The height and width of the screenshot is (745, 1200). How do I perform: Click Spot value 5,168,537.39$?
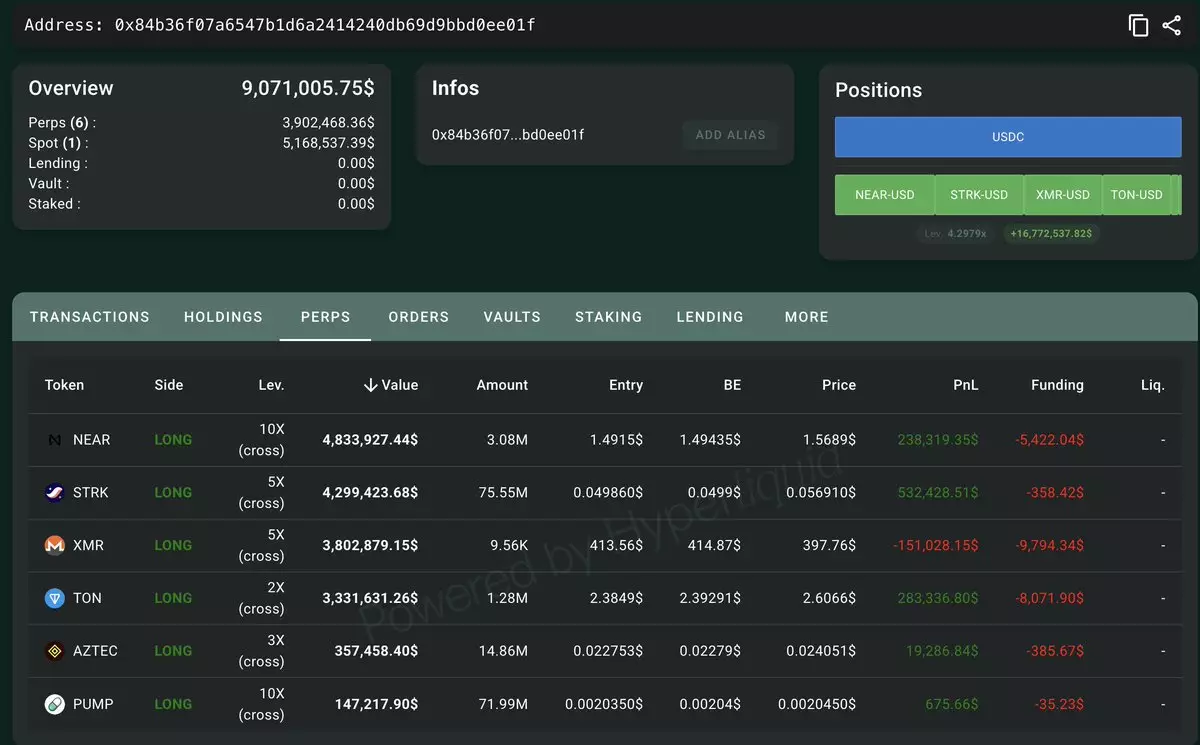coord(329,143)
